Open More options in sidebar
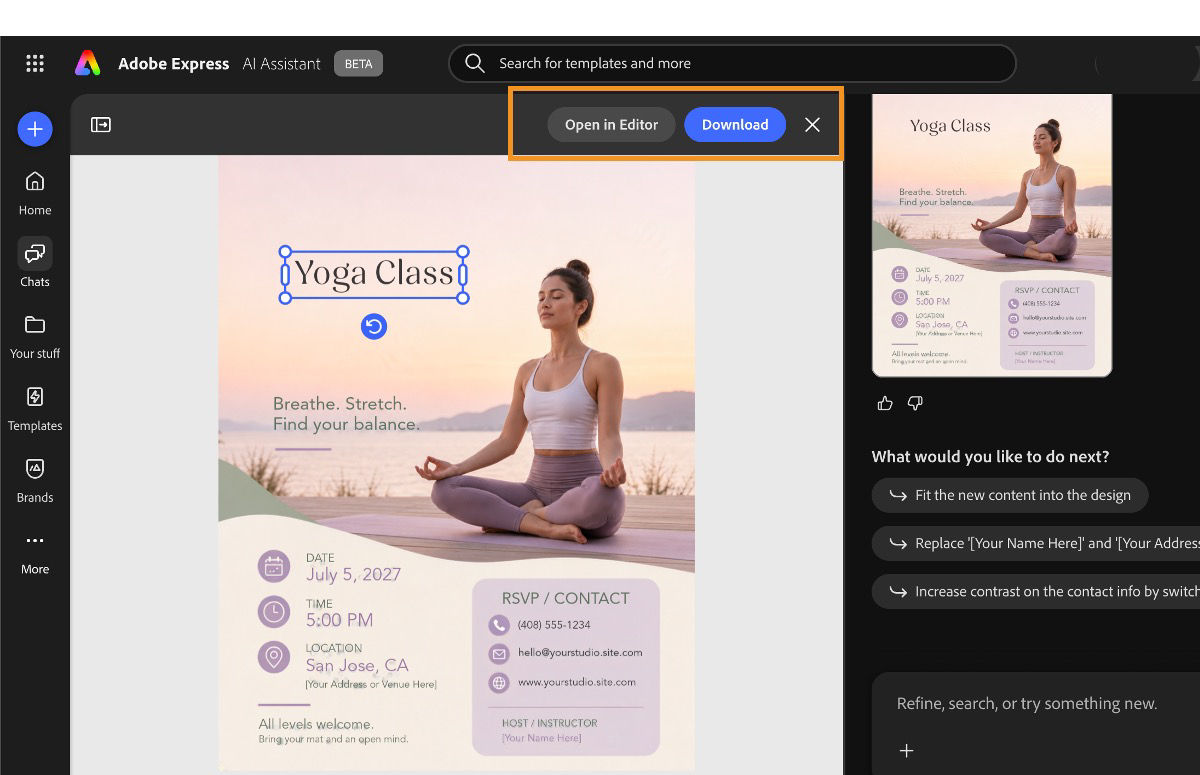Screen dimensions: 1200x775 pos(35,552)
